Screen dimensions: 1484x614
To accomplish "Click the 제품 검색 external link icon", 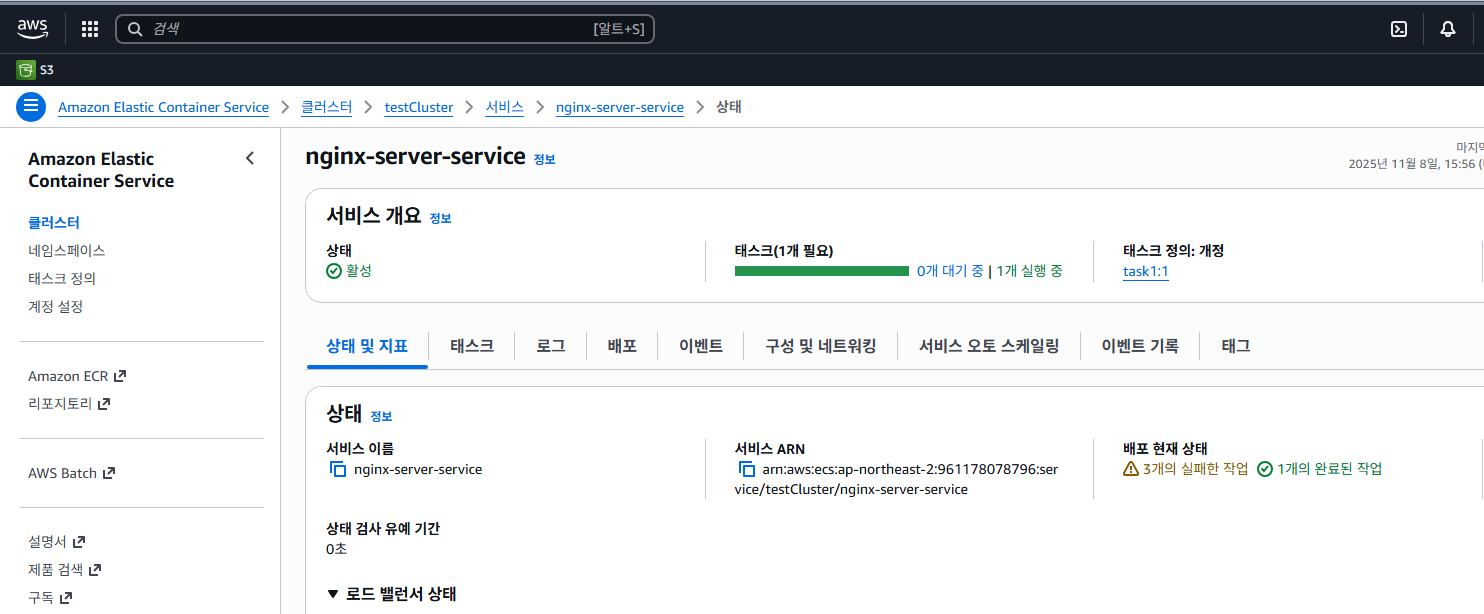I will click(95, 570).
